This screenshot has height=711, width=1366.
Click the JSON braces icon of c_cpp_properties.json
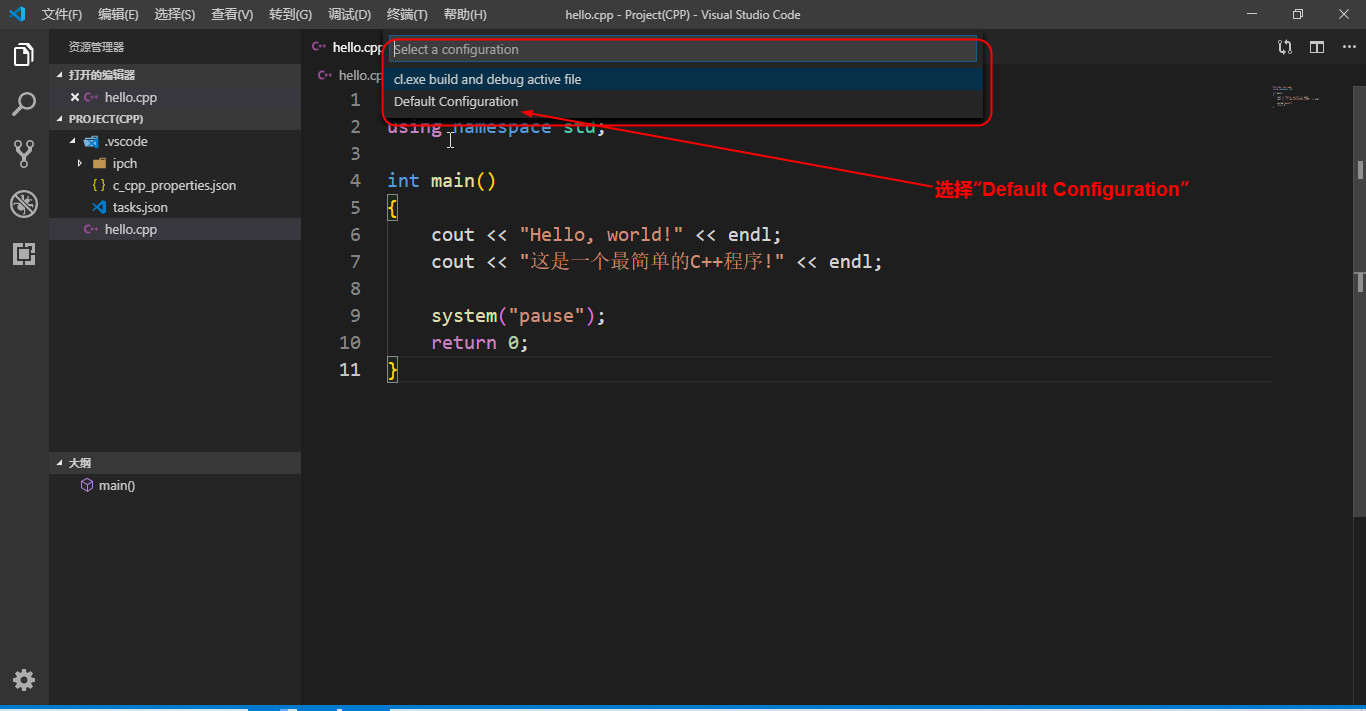[x=99, y=185]
